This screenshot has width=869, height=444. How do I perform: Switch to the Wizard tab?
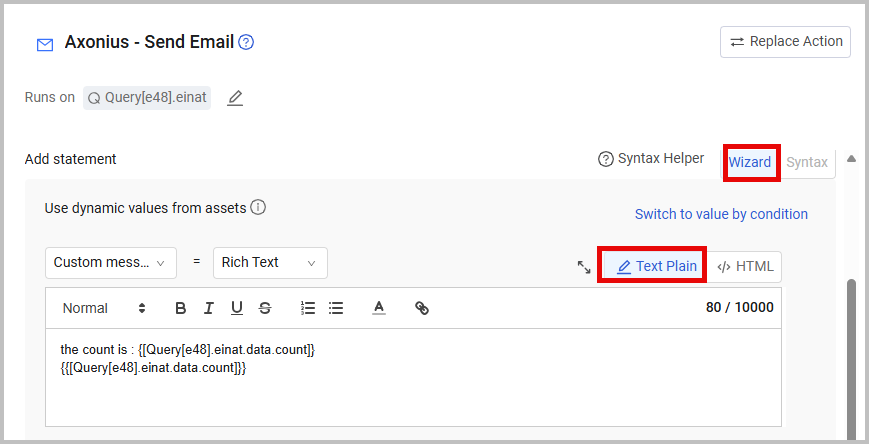pyautogui.click(x=750, y=162)
